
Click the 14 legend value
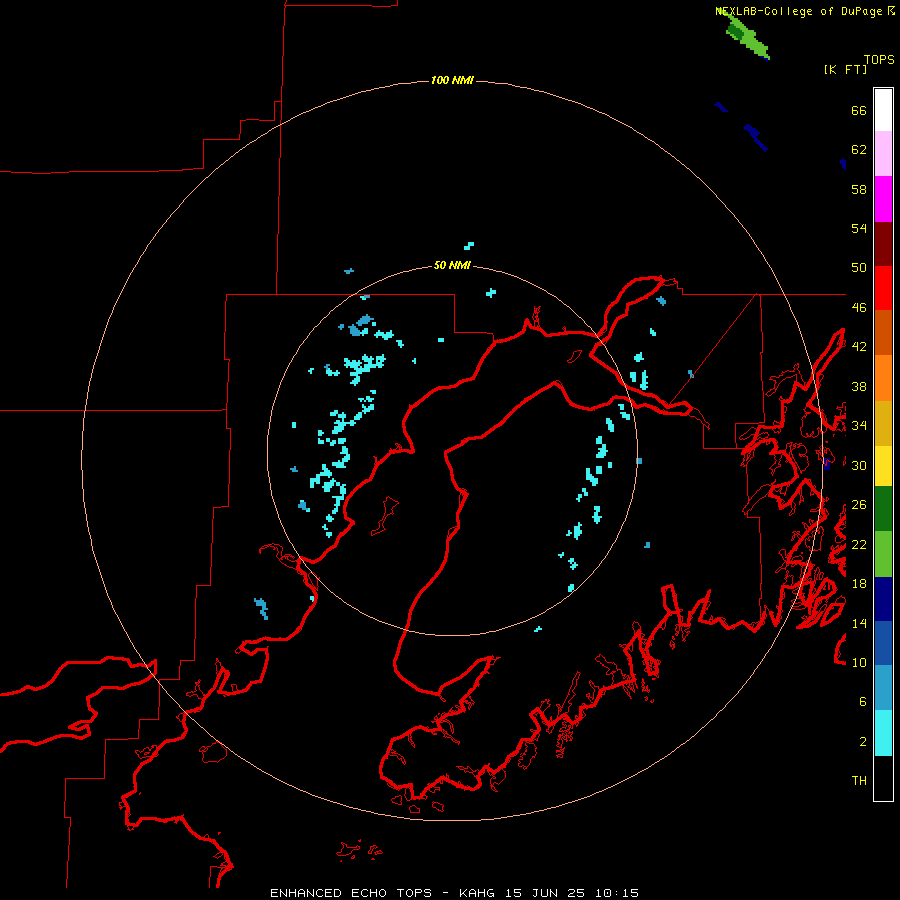pos(859,623)
